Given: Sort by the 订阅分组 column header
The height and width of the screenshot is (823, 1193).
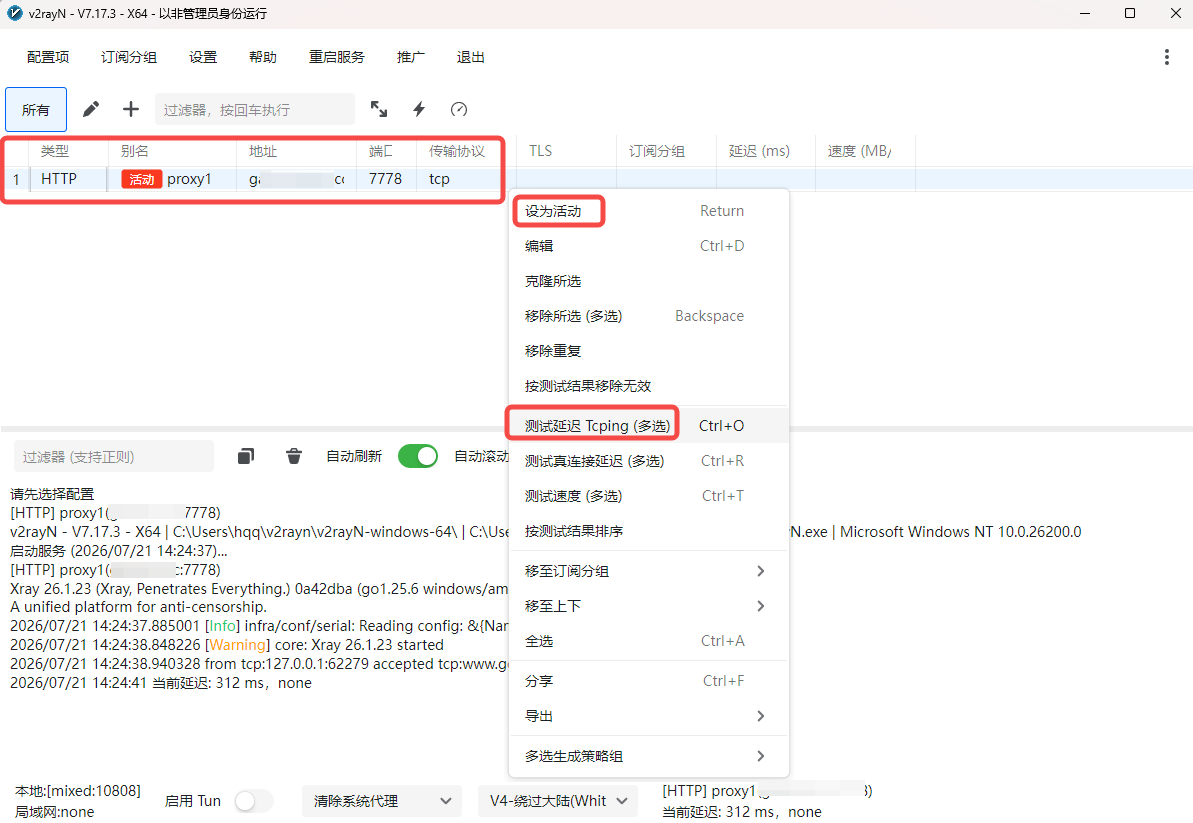Looking at the screenshot, I should 666,151.
